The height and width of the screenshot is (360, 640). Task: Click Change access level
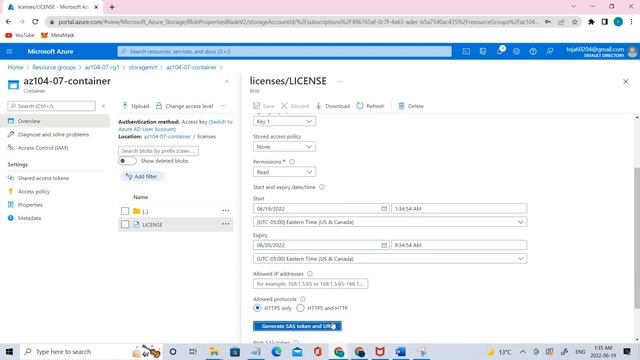[184, 106]
